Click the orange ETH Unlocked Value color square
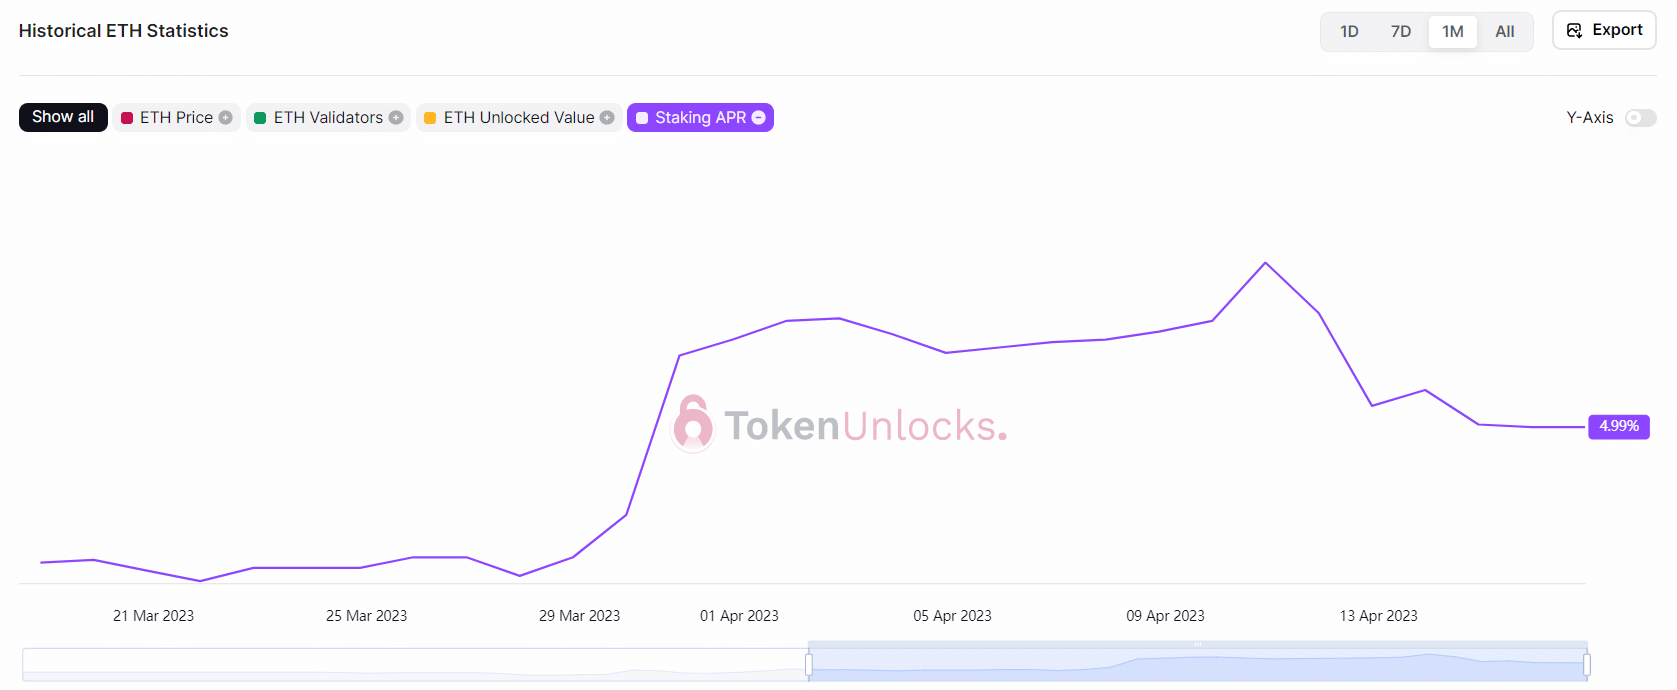 430,118
